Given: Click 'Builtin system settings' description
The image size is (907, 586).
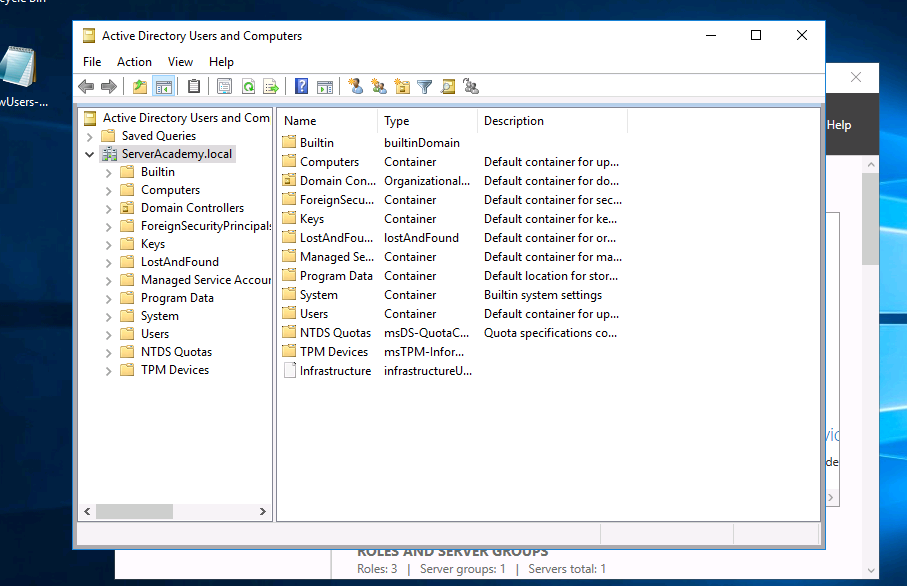Looking at the screenshot, I should (543, 295).
